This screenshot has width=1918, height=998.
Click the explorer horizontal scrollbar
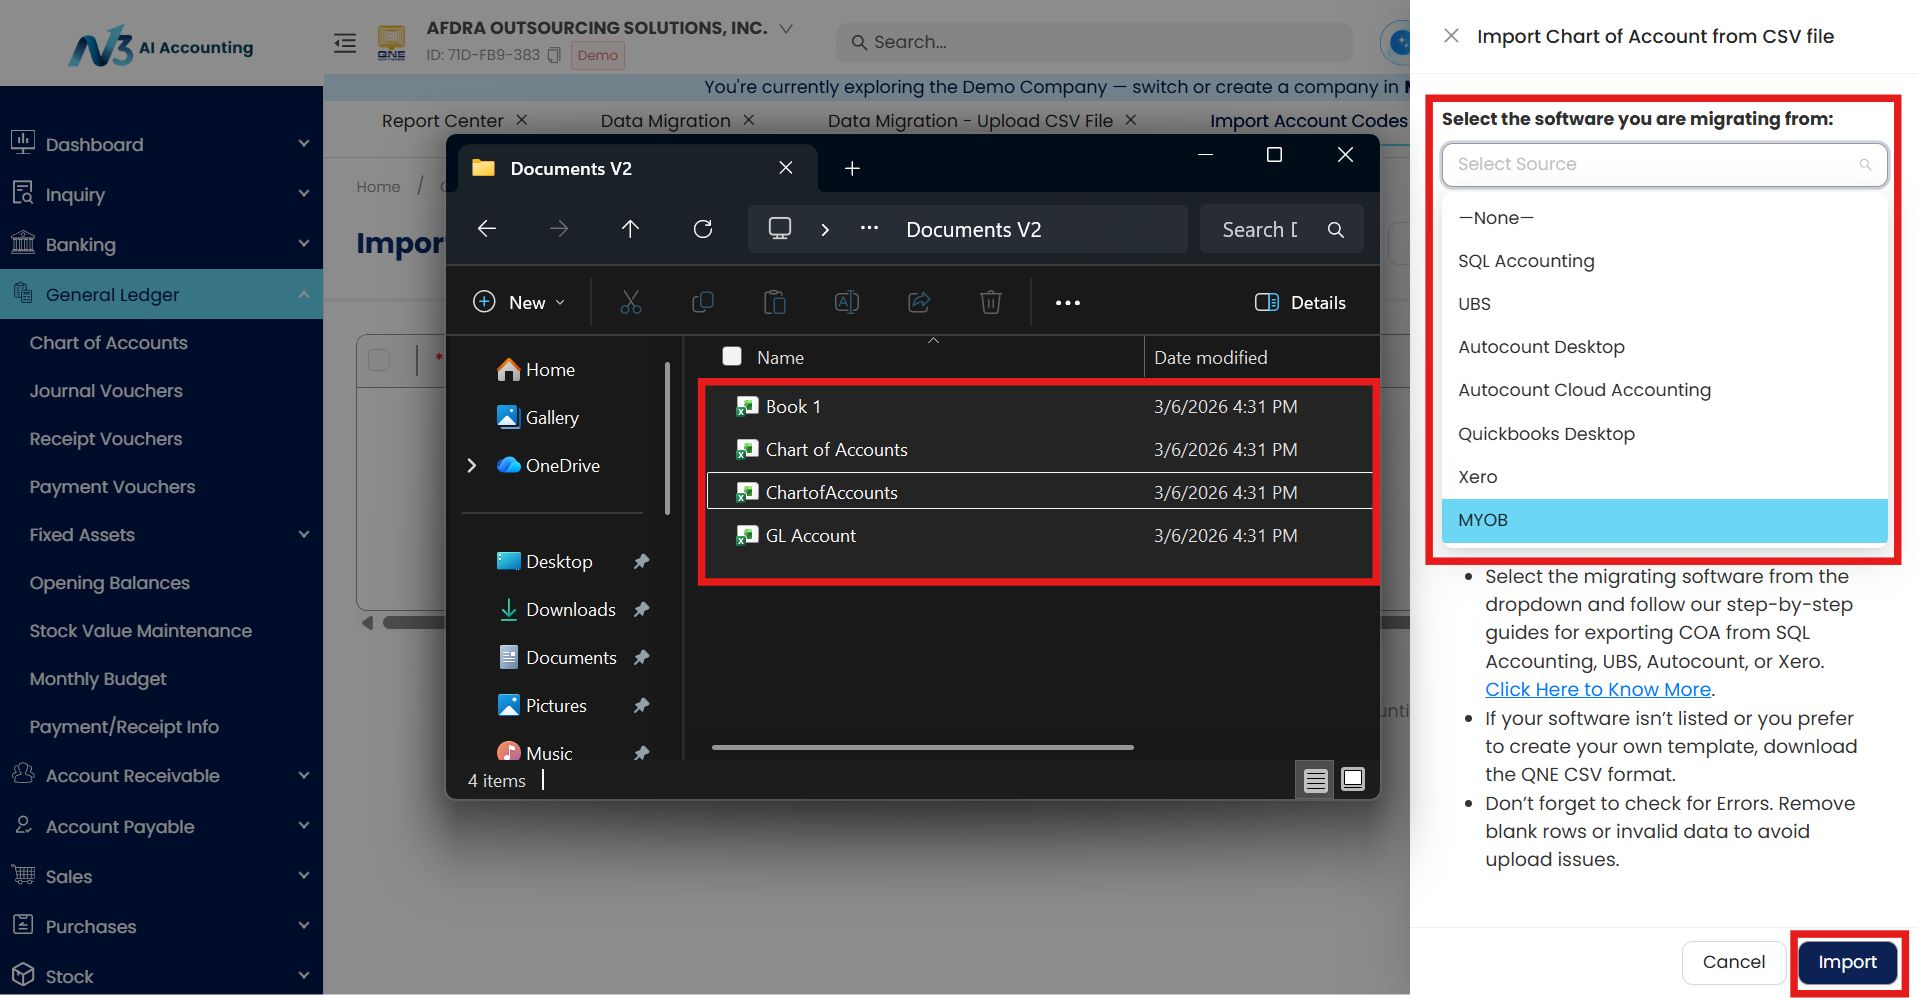pyautogui.click(x=922, y=747)
